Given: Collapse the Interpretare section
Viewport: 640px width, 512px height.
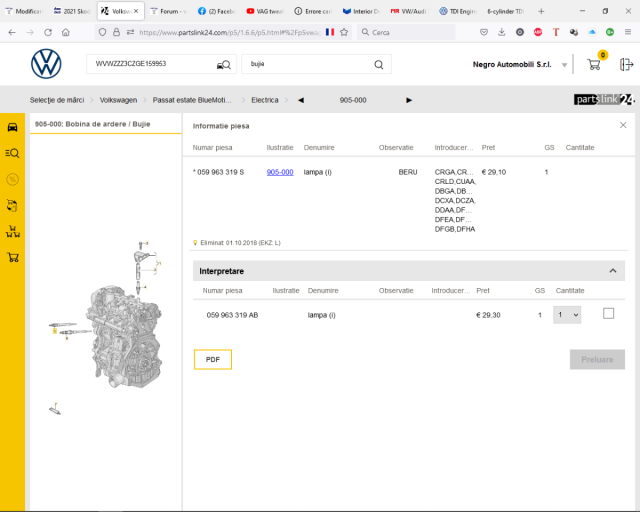Looking at the screenshot, I should [x=612, y=271].
